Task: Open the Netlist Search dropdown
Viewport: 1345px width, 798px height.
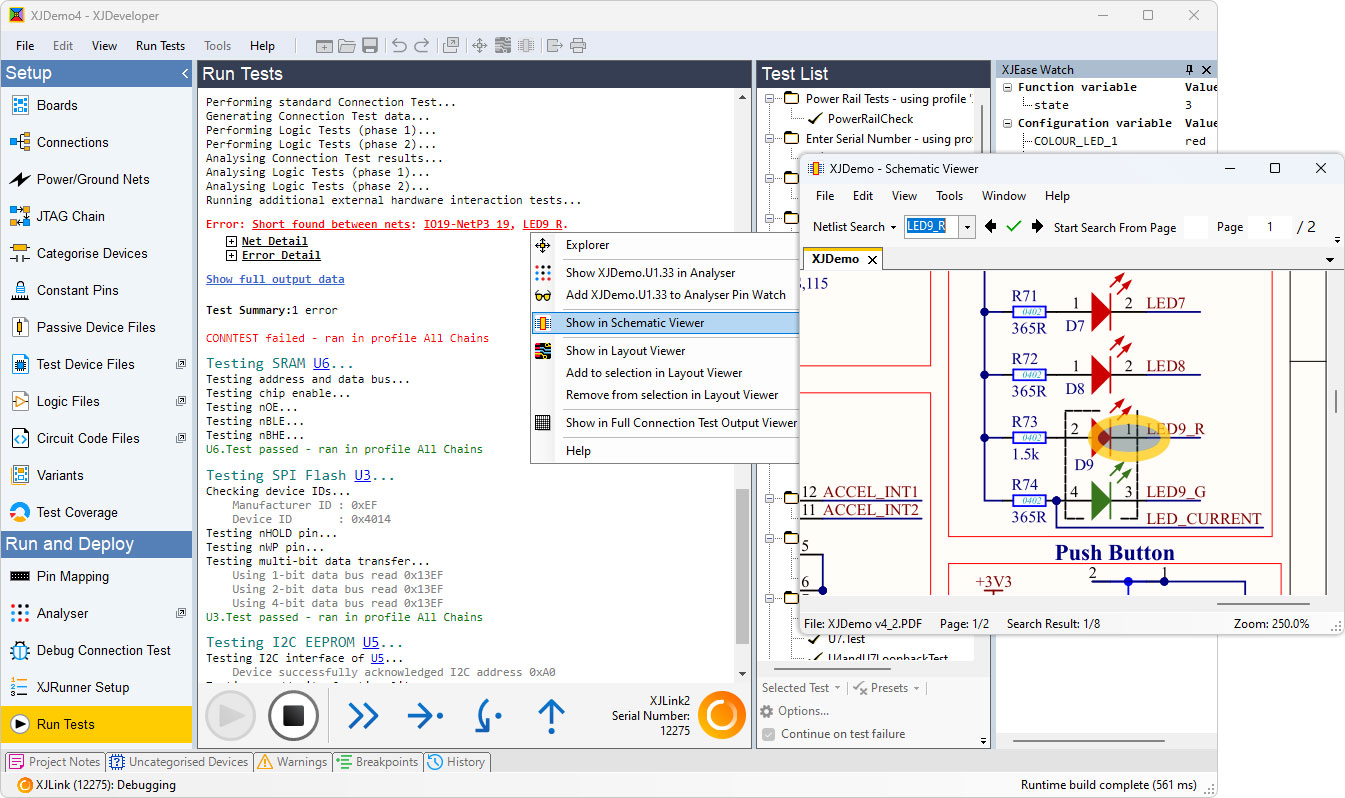Action: 855,227
